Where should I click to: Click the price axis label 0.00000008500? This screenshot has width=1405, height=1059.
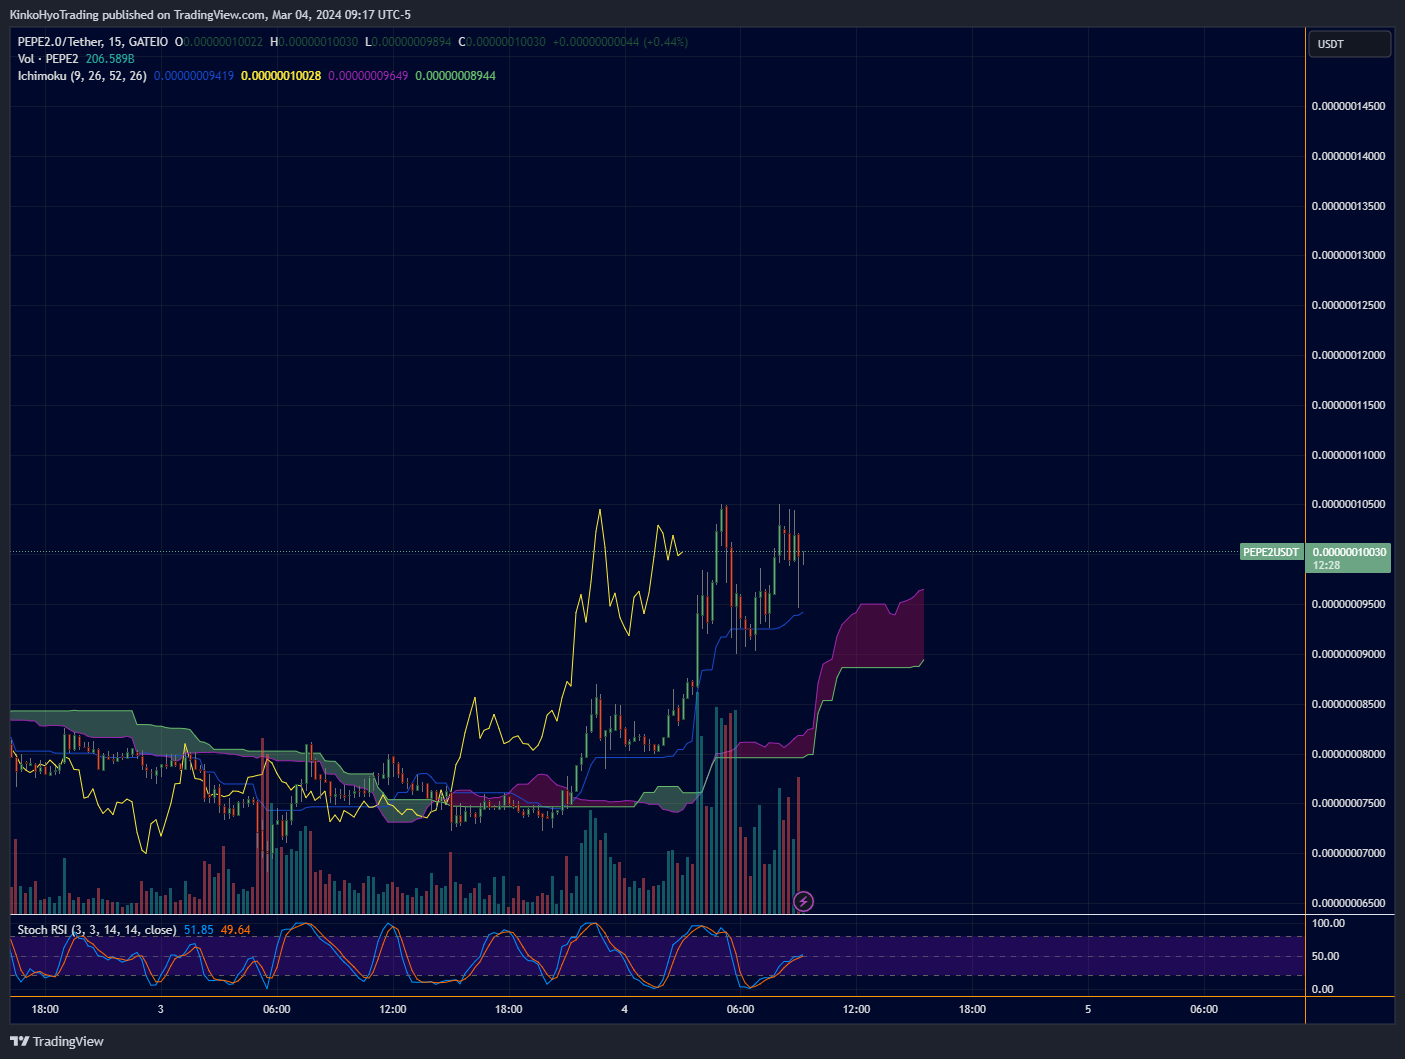1349,704
